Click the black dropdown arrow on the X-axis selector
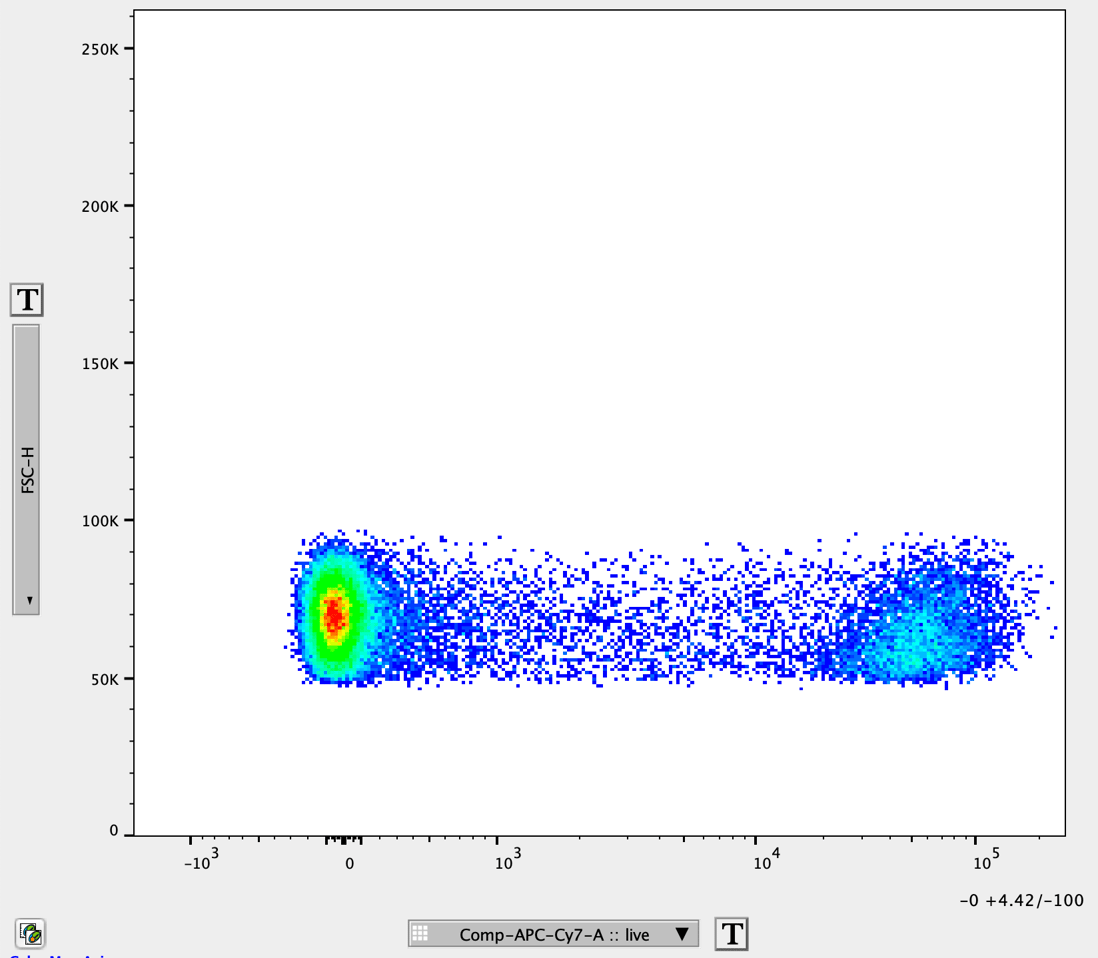Image resolution: width=1098 pixels, height=958 pixels. [684, 934]
